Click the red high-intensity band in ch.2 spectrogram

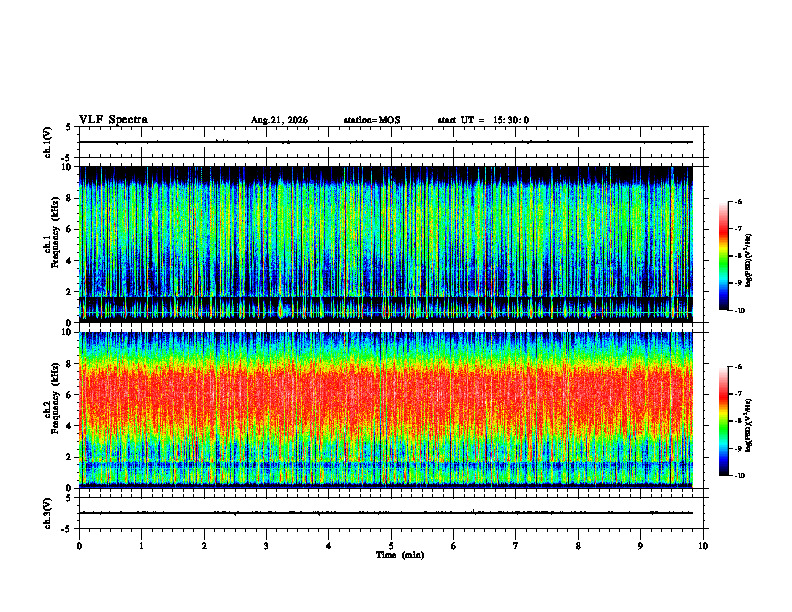[386, 396]
